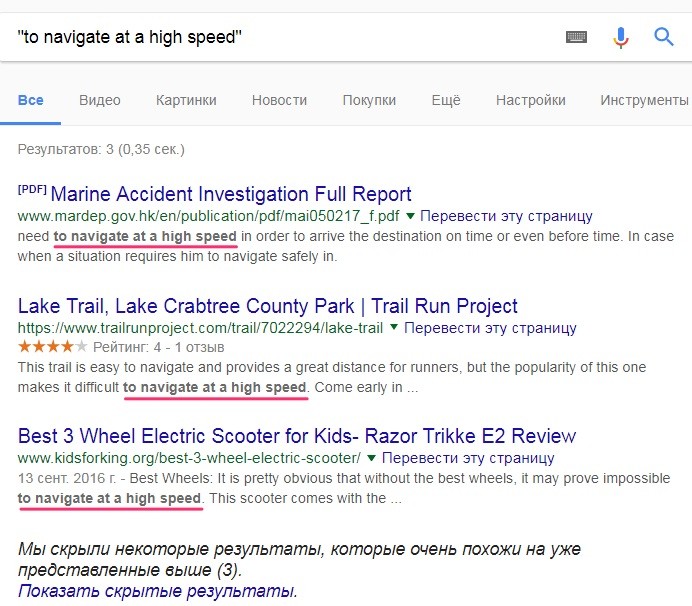The height and width of the screenshot is (606, 692).
Task: Open the Инструменты search tools
Action: click(x=644, y=100)
